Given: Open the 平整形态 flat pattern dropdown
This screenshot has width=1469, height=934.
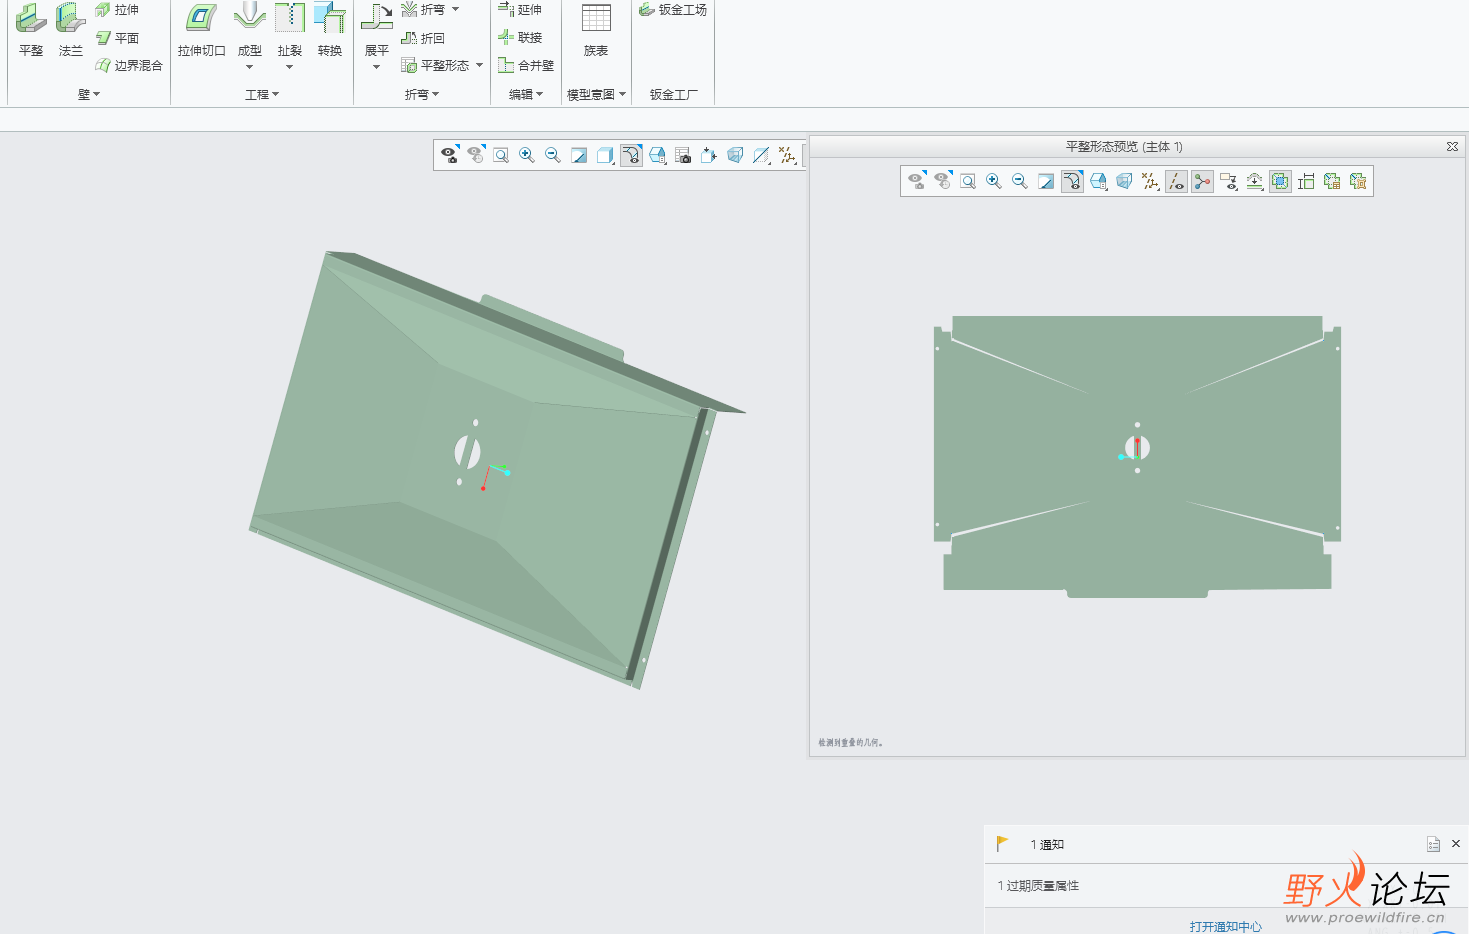Looking at the screenshot, I should tap(479, 65).
